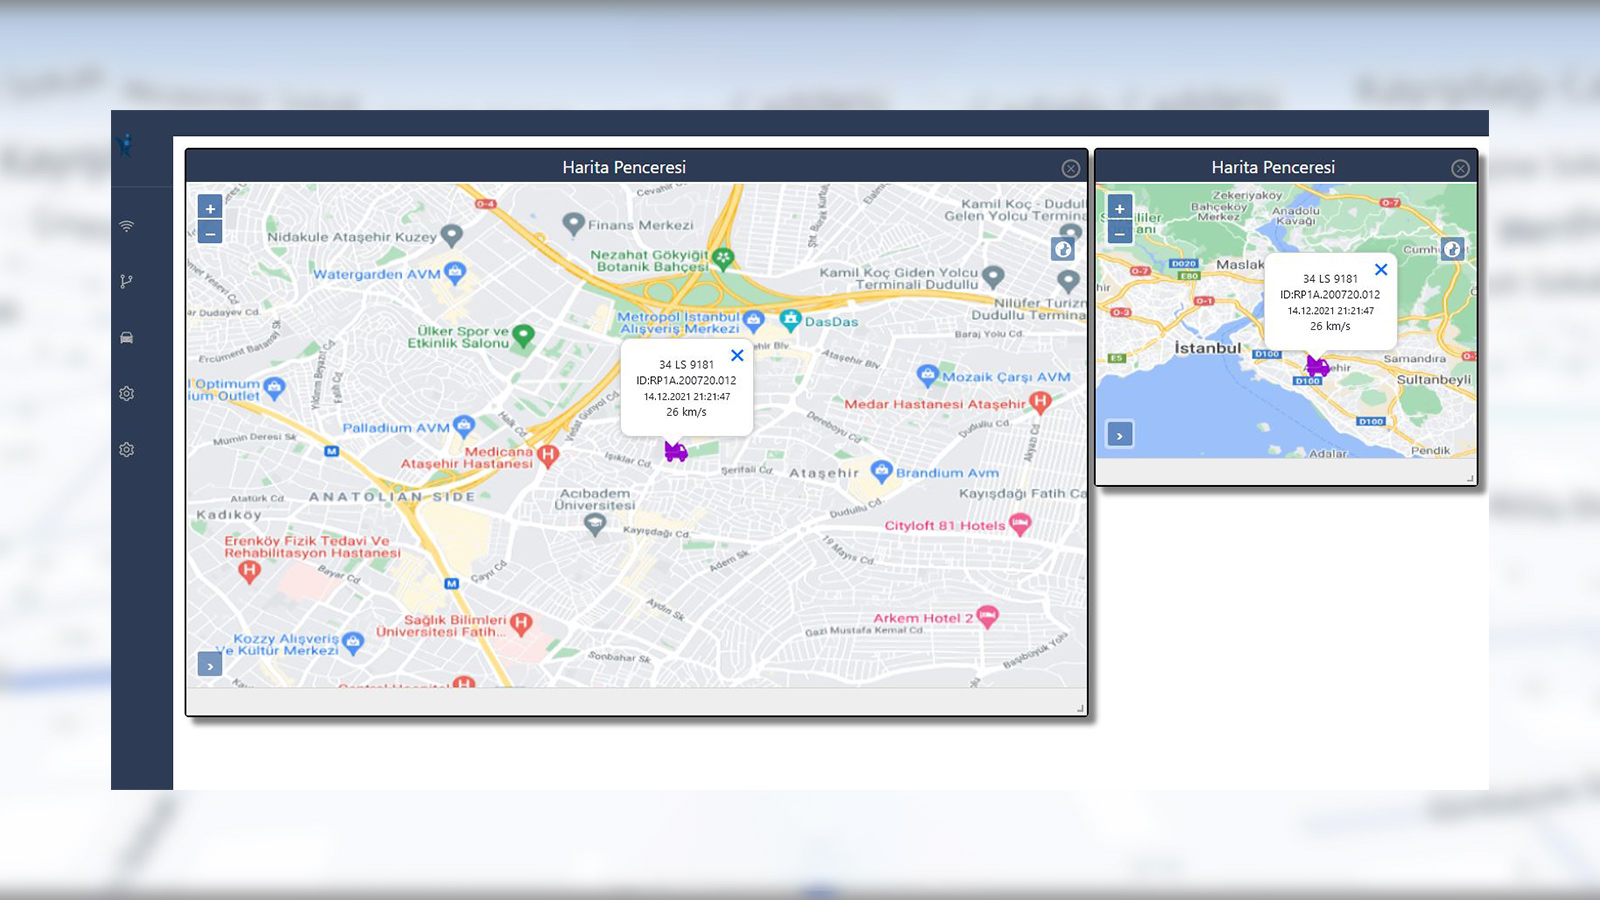1600x900 pixels.
Task: Zoom in using plus button on large map
Action: point(210,208)
